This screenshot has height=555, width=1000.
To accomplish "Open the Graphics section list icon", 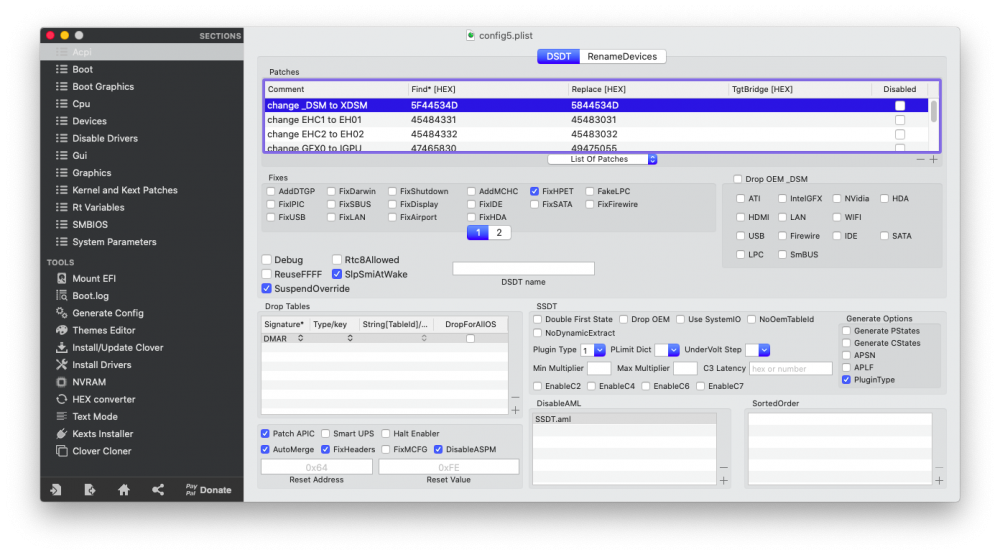I will point(61,172).
